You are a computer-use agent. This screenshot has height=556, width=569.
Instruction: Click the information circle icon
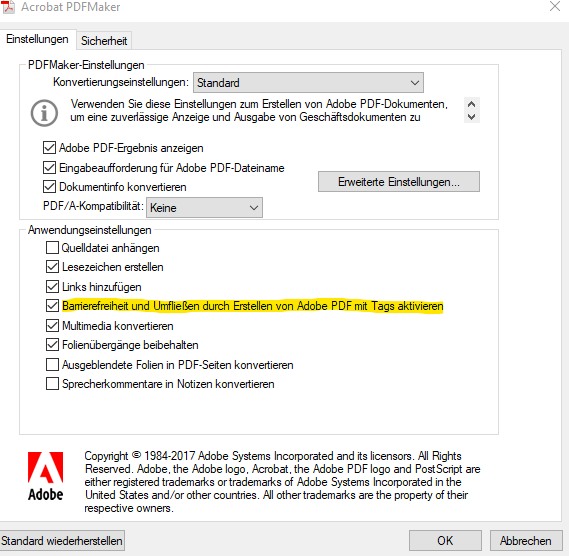(x=44, y=113)
